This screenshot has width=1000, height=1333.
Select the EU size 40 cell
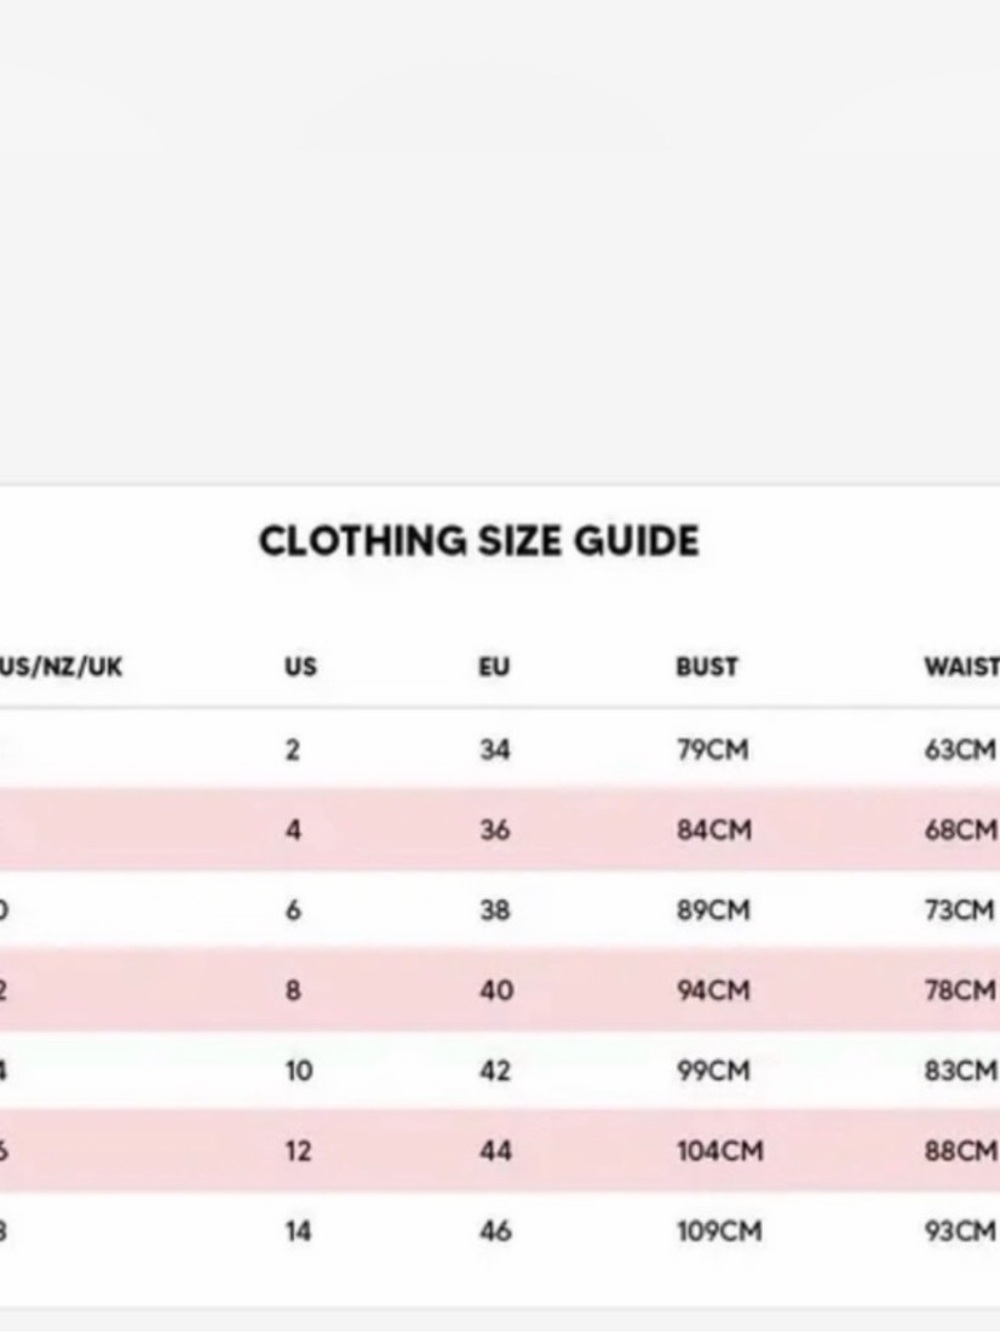coord(496,990)
